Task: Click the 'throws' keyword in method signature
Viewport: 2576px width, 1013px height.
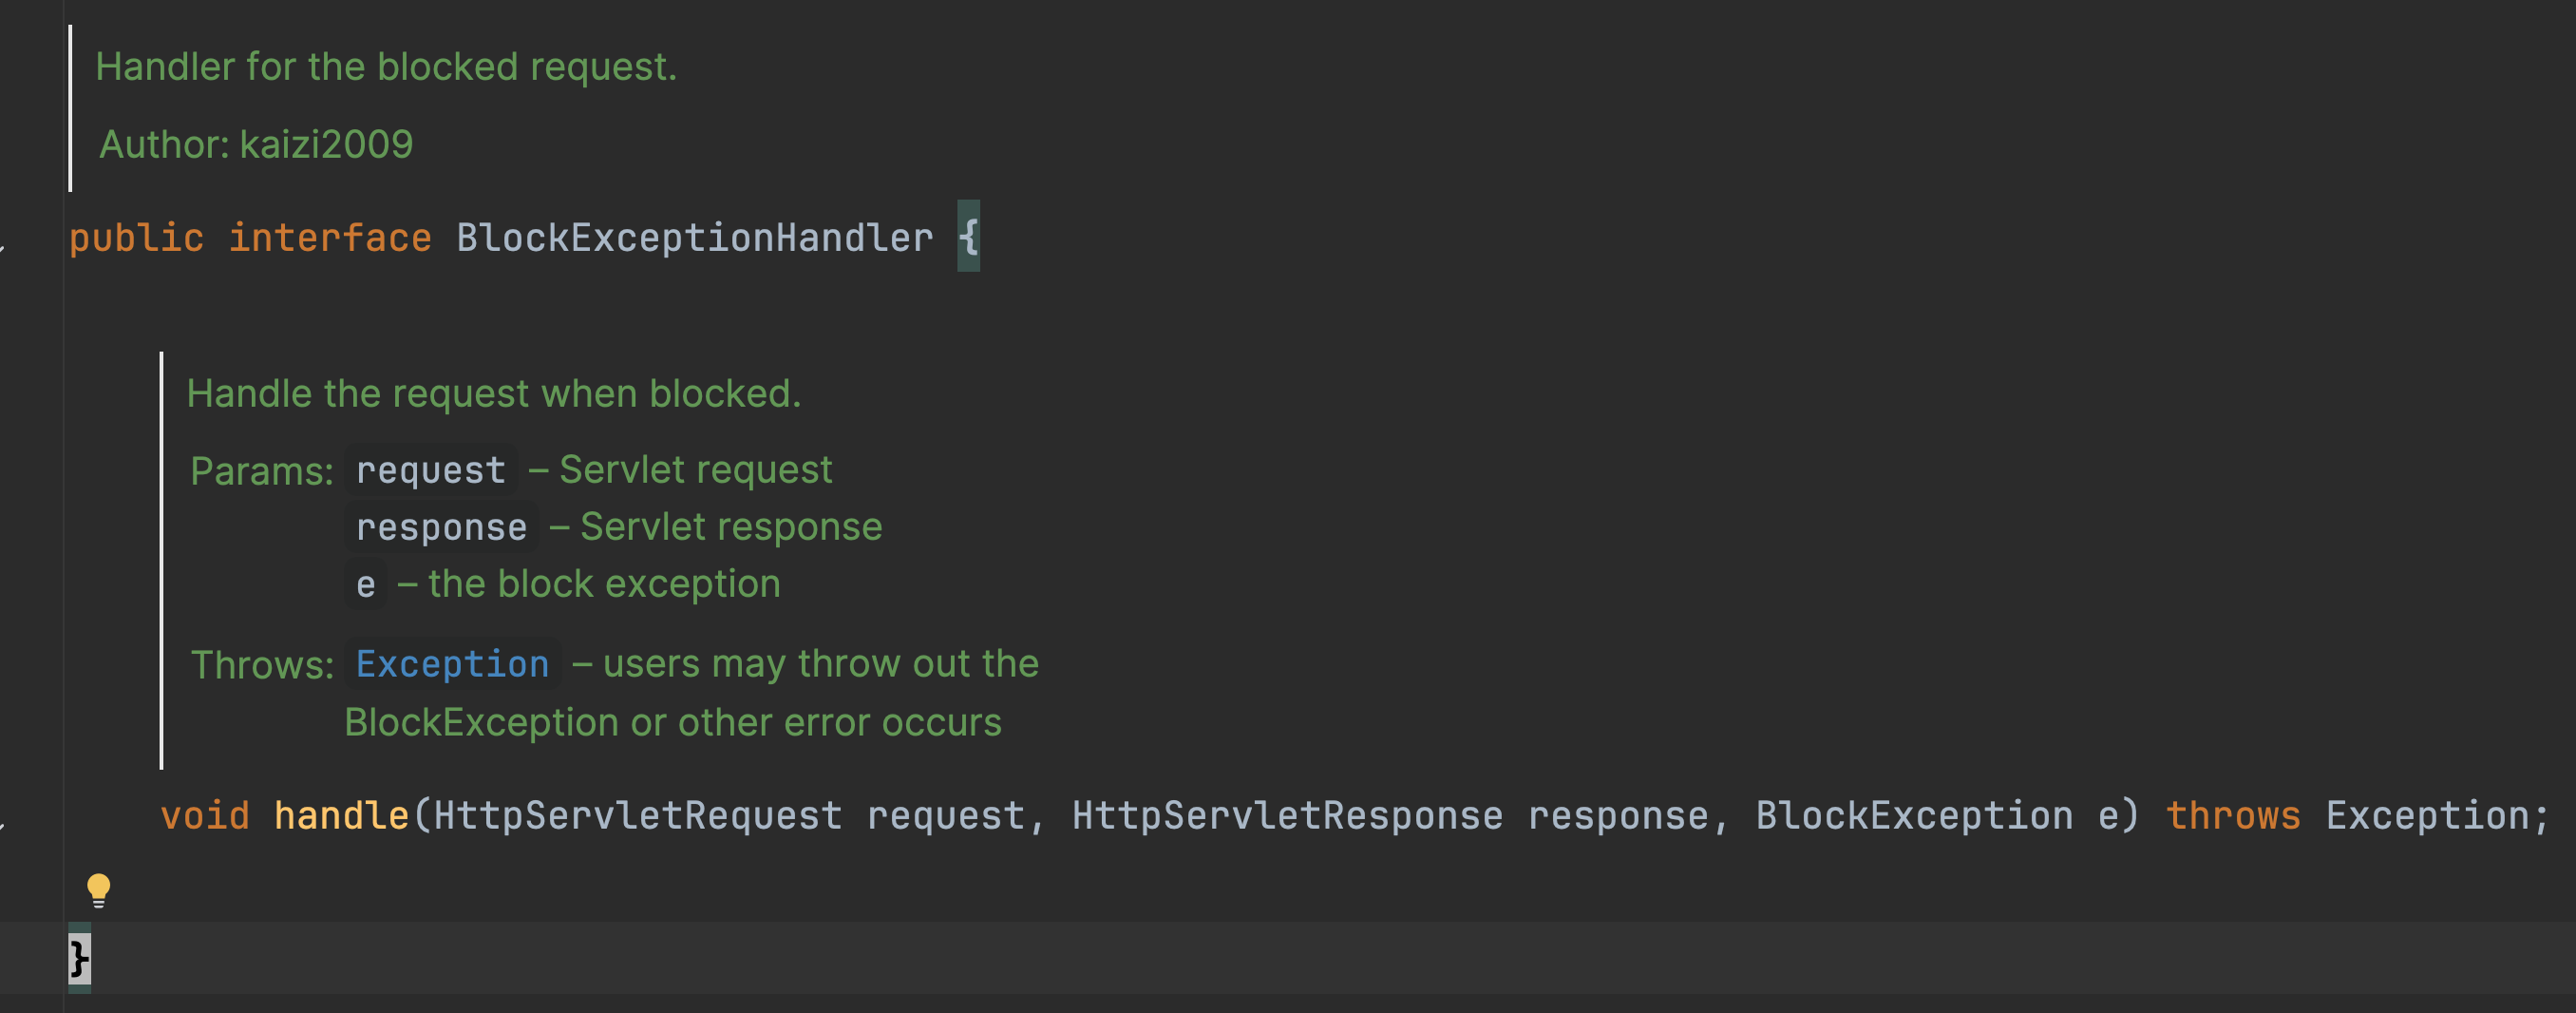Action: (2233, 816)
